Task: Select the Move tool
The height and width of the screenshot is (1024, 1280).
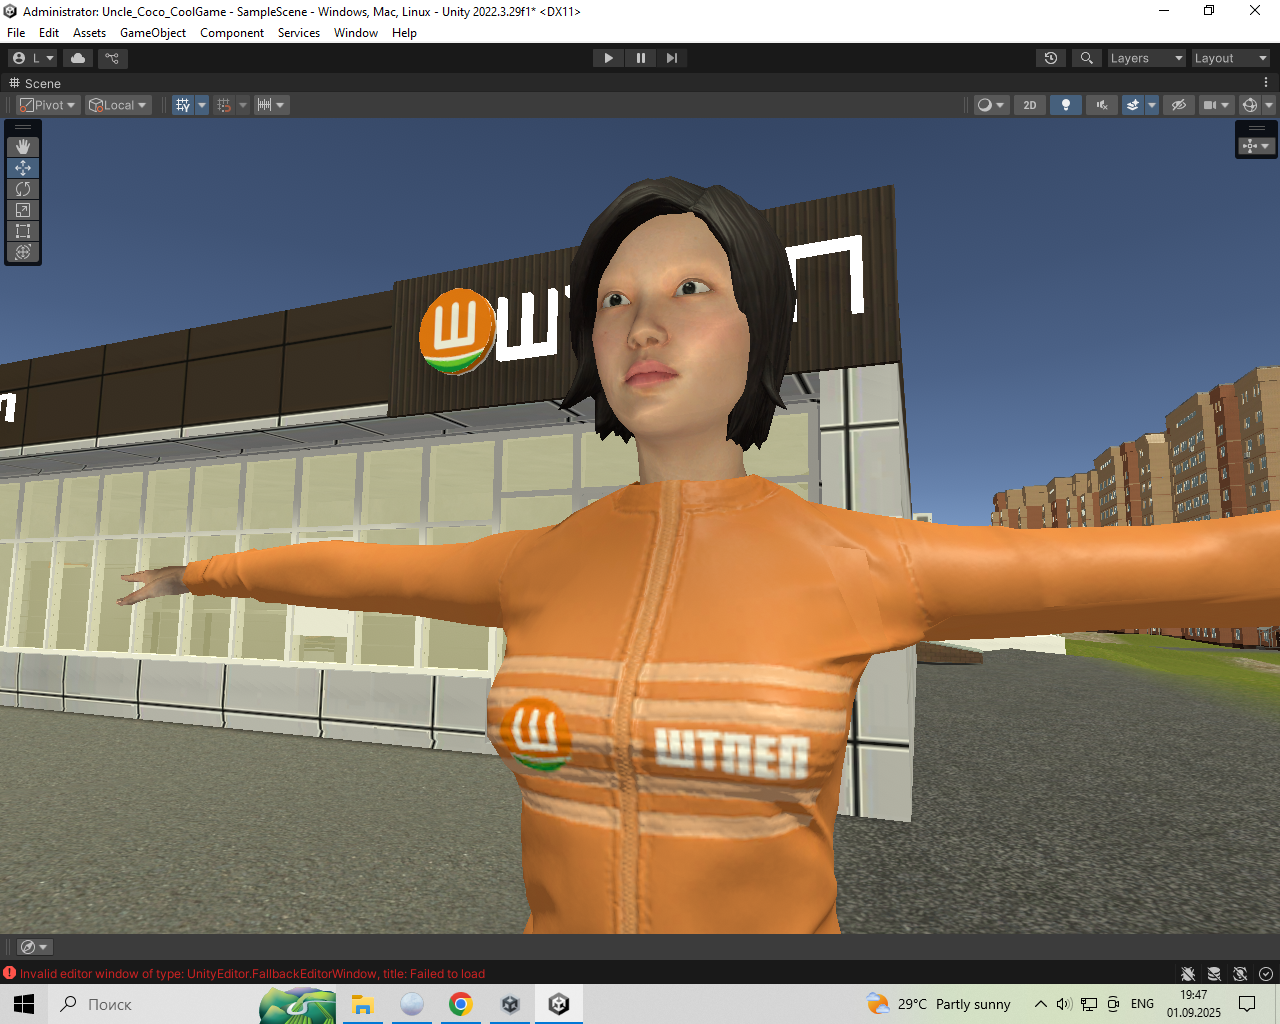Action: coord(23,168)
